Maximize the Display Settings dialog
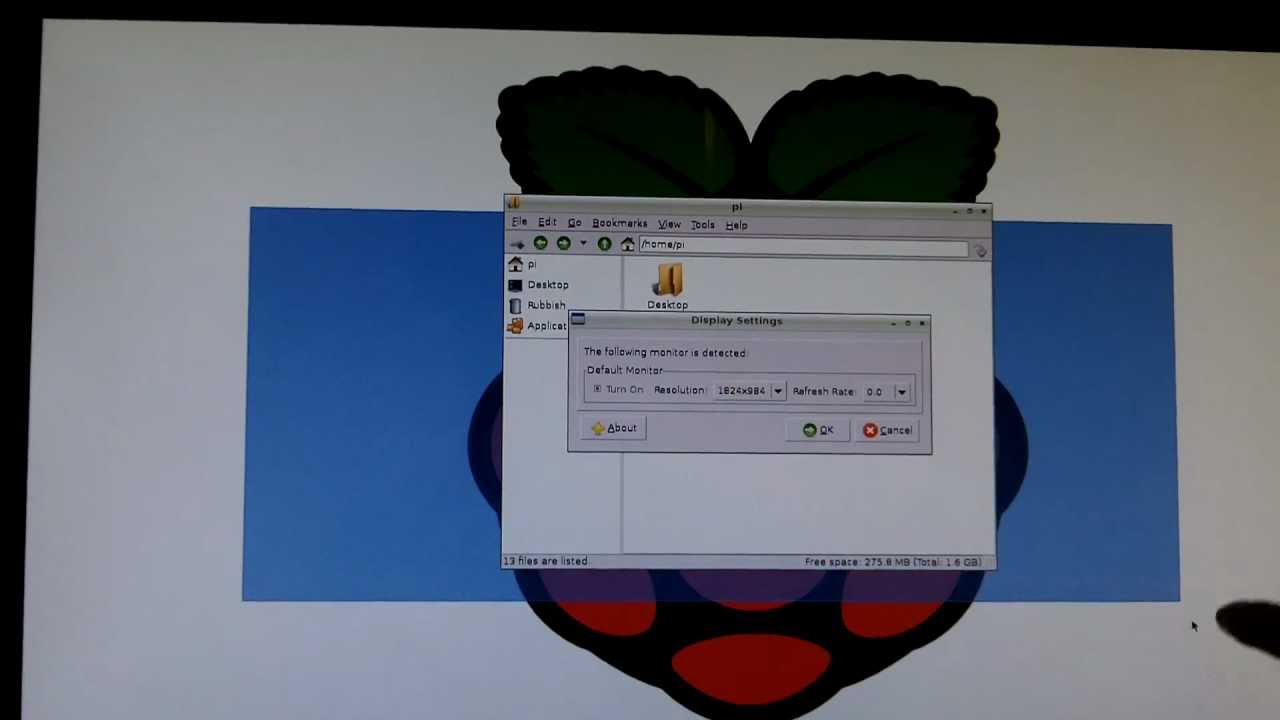This screenshot has width=1280, height=720. (907, 323)
